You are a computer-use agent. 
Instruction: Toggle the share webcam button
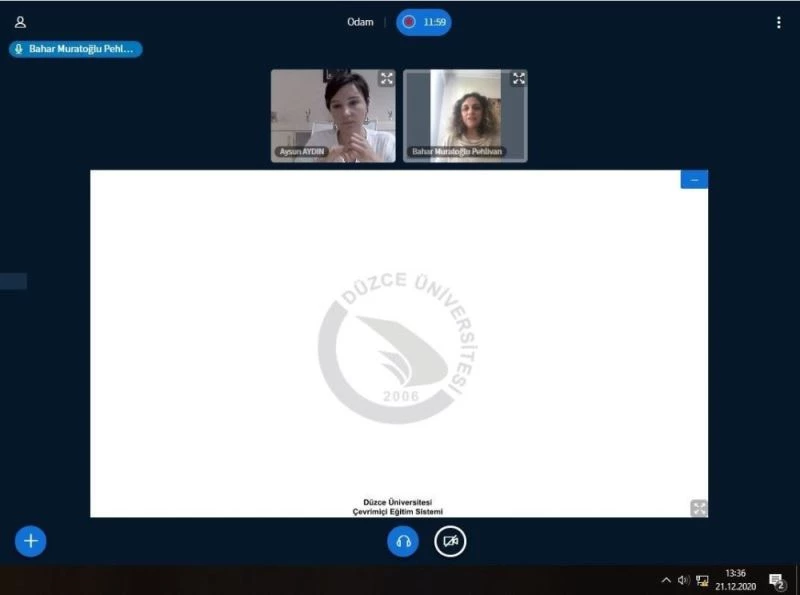pyautogui.click(x=450, y=541)
